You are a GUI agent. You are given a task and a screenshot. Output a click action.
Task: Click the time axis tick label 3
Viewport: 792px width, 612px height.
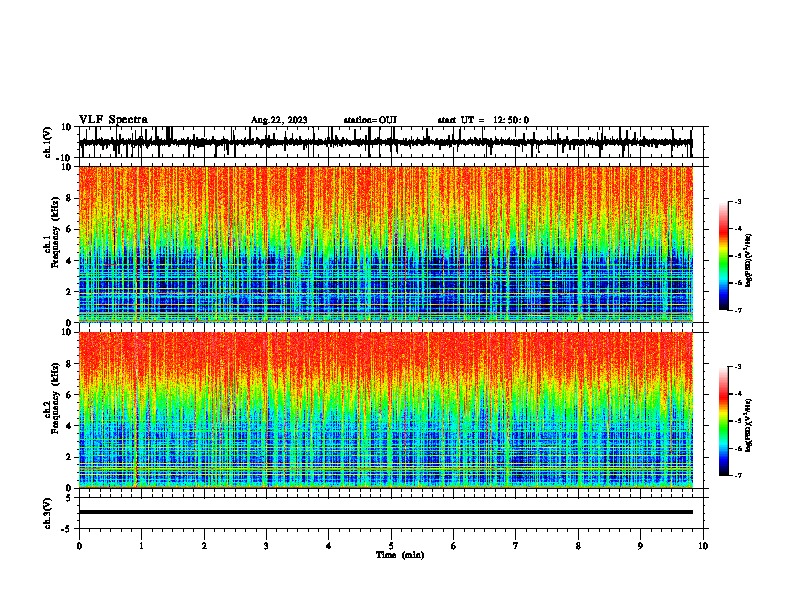(266, 546)
